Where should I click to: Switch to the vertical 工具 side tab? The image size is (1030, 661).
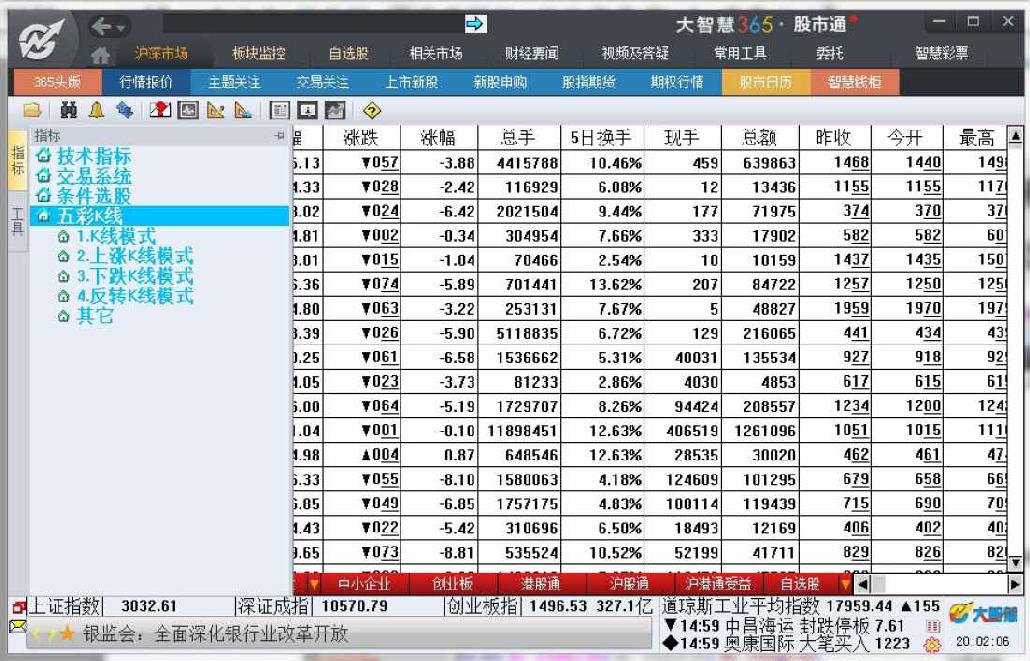[x=18, y=220]
